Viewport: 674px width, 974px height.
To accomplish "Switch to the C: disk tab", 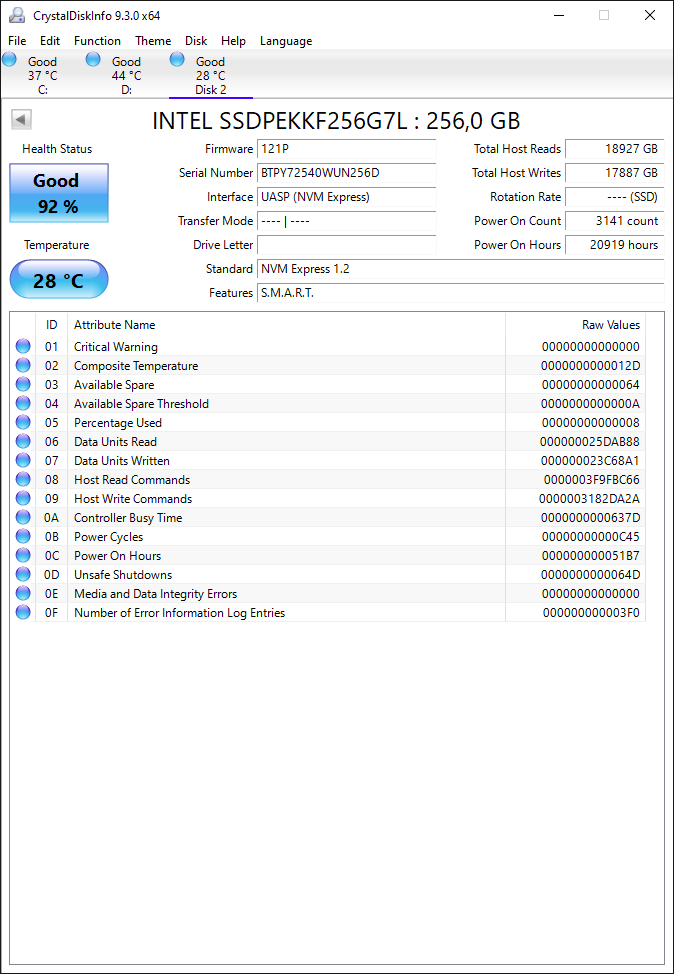I will click(x=42, y=75).
